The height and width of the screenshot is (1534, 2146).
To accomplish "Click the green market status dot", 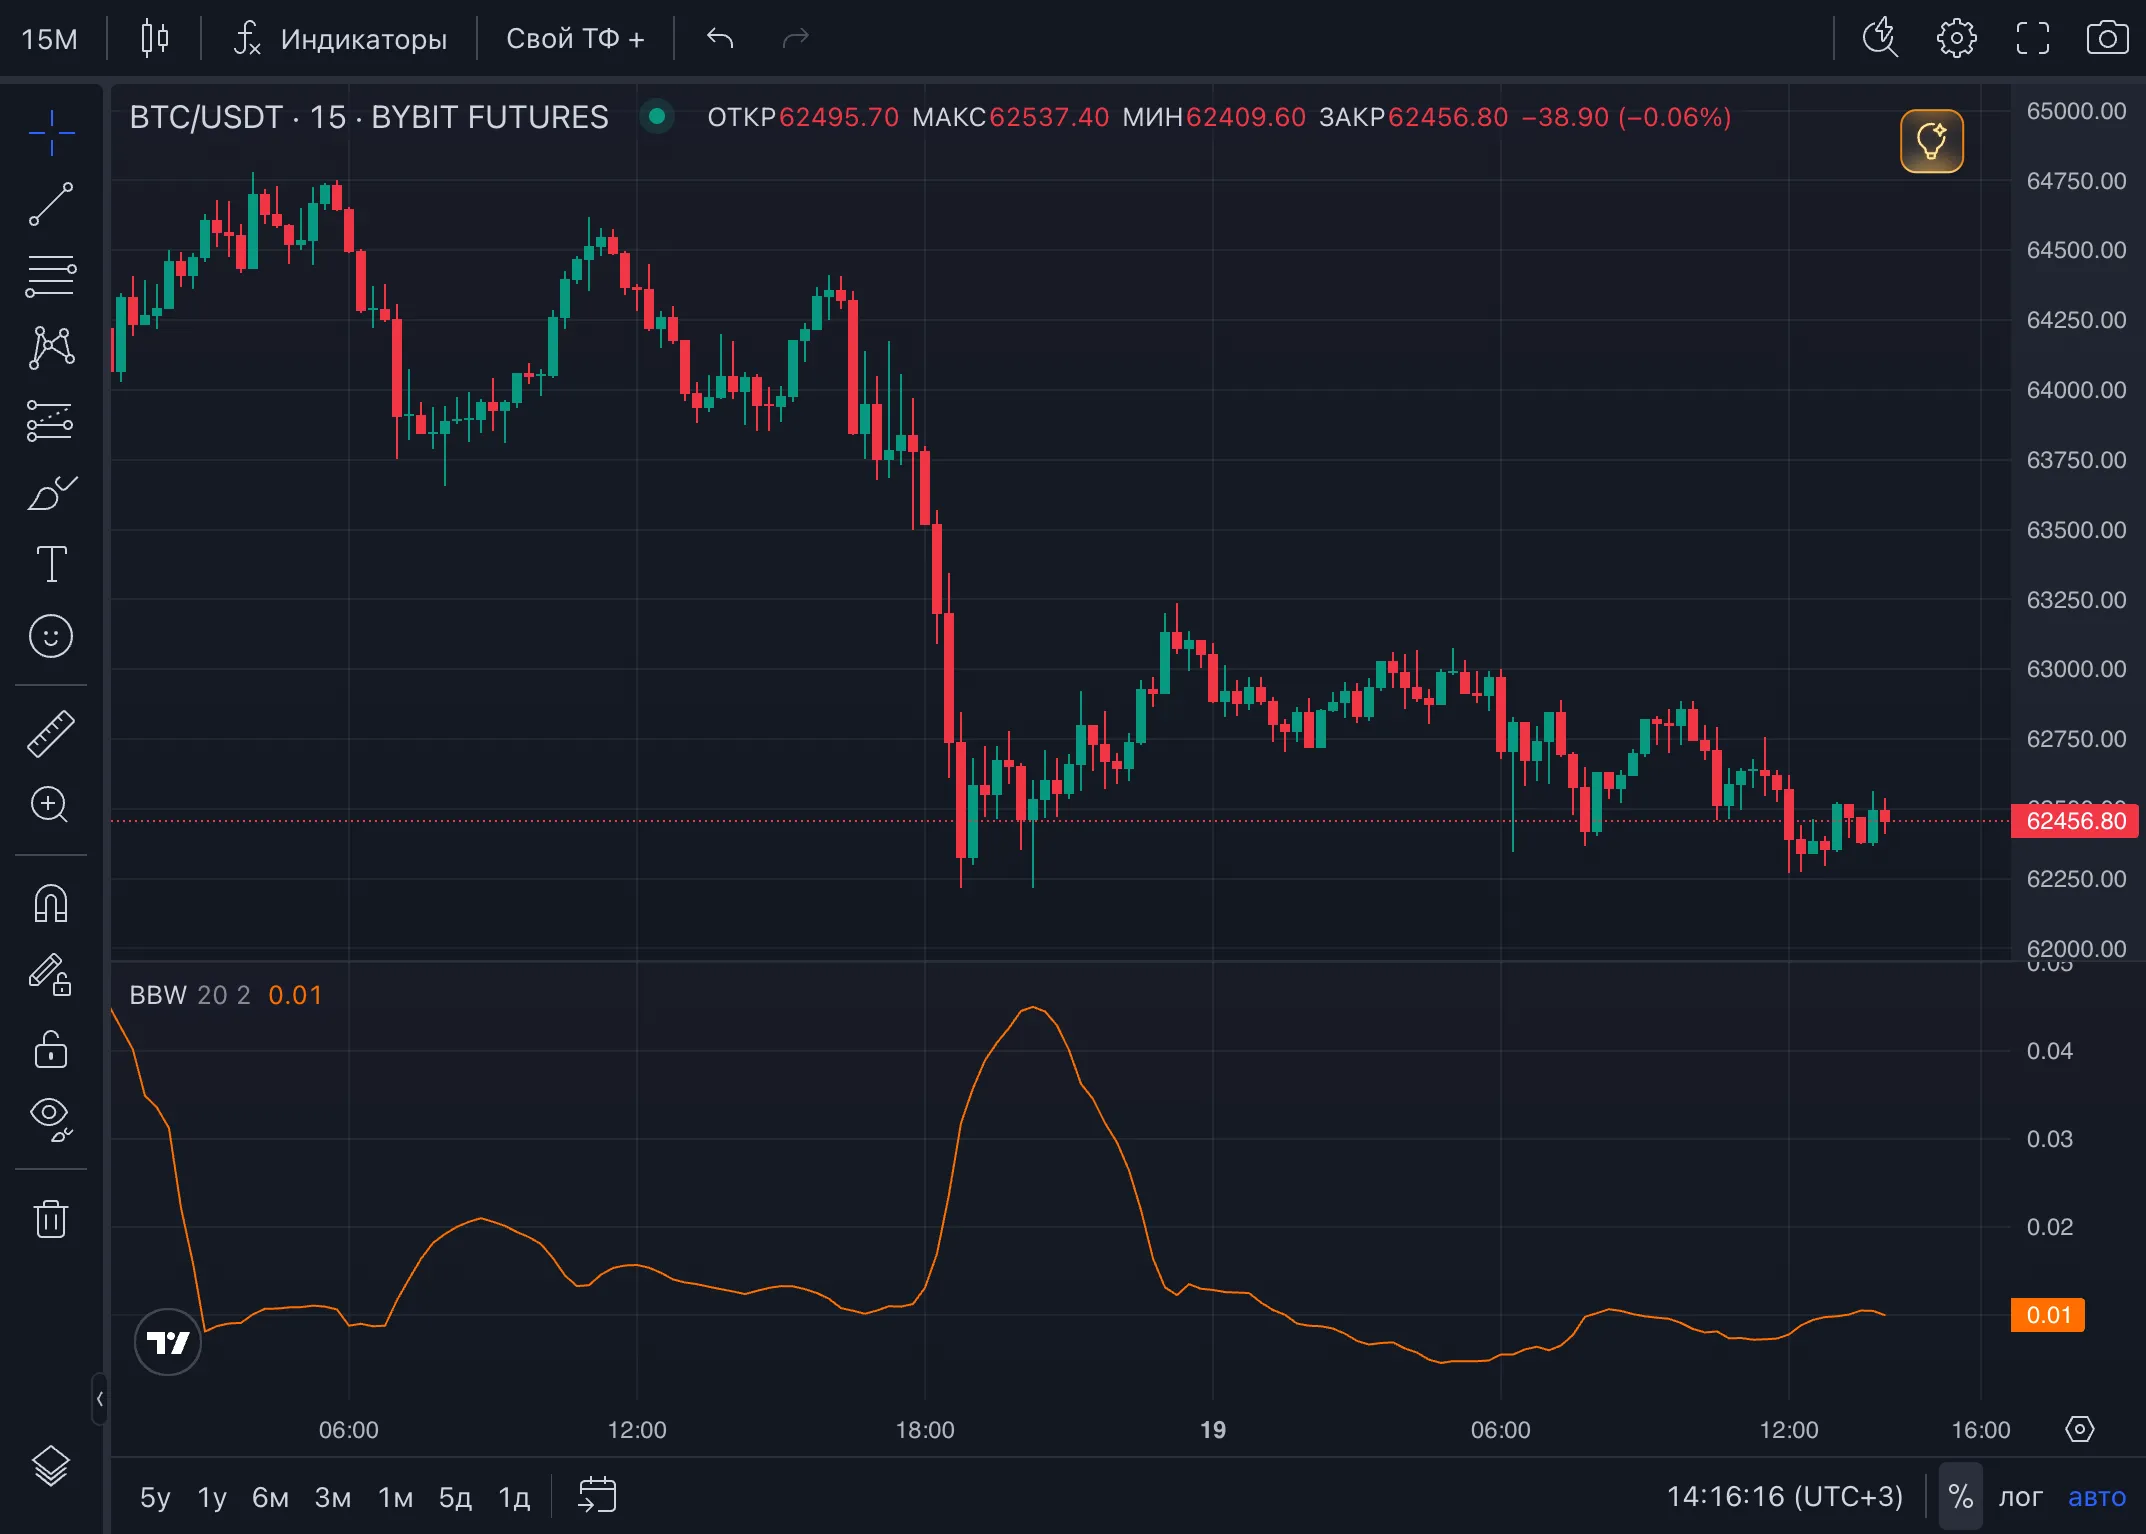I will tap(657, 117).
